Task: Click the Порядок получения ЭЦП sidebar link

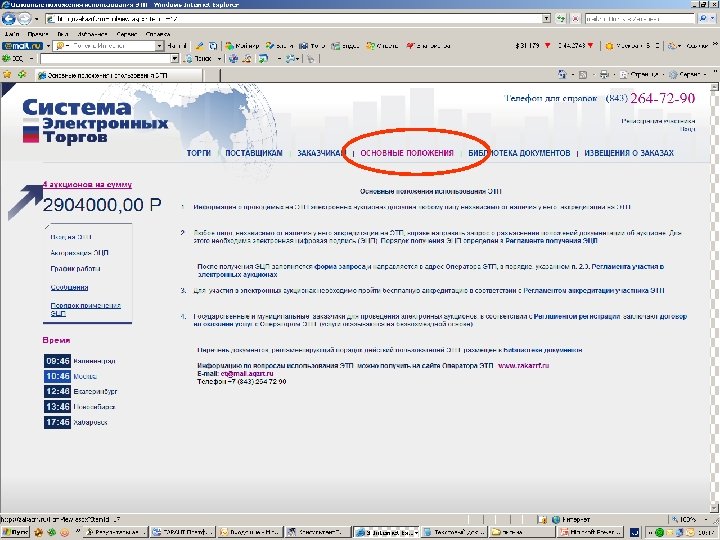Action: (85, 309)
